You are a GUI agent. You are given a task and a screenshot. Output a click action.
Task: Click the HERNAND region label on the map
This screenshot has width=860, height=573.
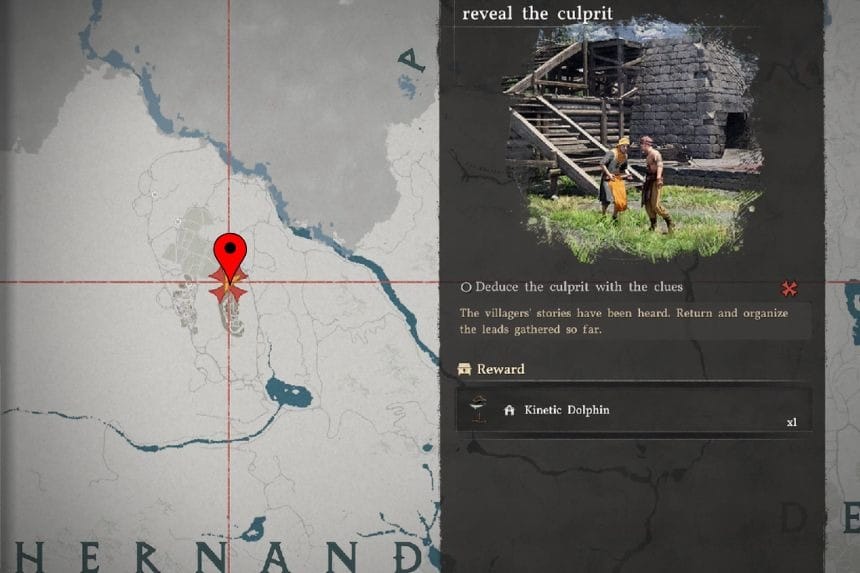click(x=219, y=558)
